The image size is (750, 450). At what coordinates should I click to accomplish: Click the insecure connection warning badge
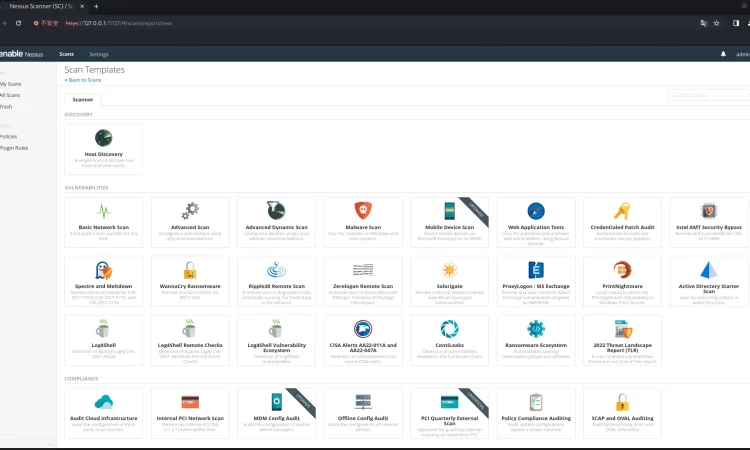pyautogui.click(x=46, y=23)
